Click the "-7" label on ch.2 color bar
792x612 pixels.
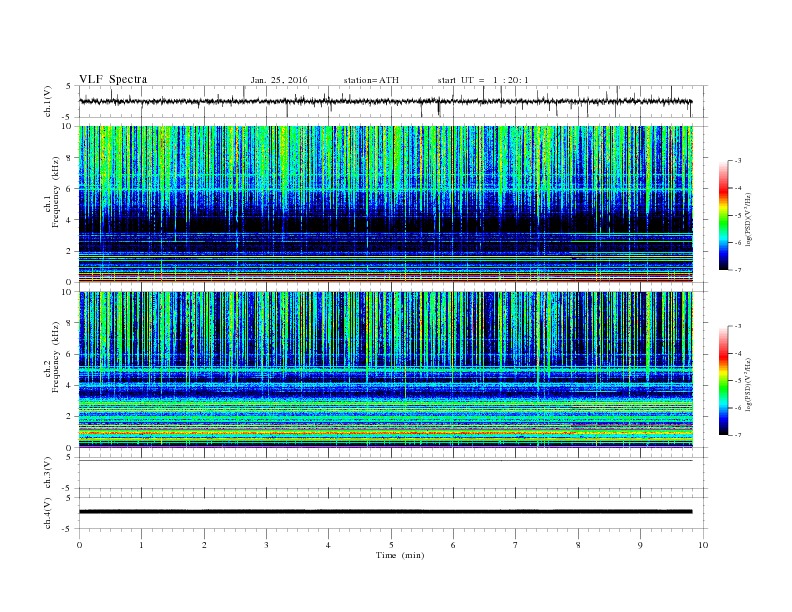[738, 435]
